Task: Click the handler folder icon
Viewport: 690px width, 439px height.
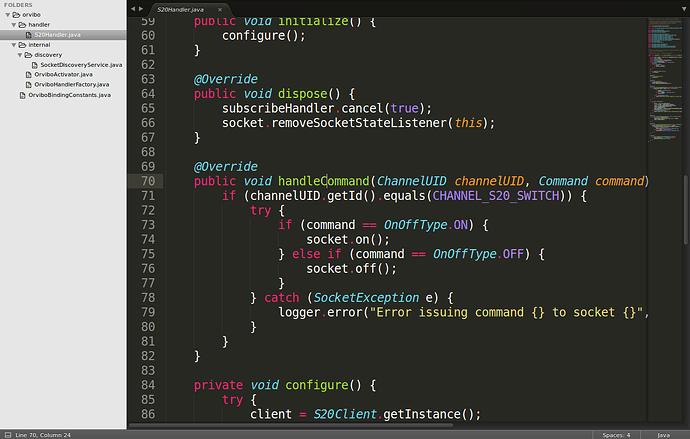Action: pyautogui.click(x=22, y=25)
